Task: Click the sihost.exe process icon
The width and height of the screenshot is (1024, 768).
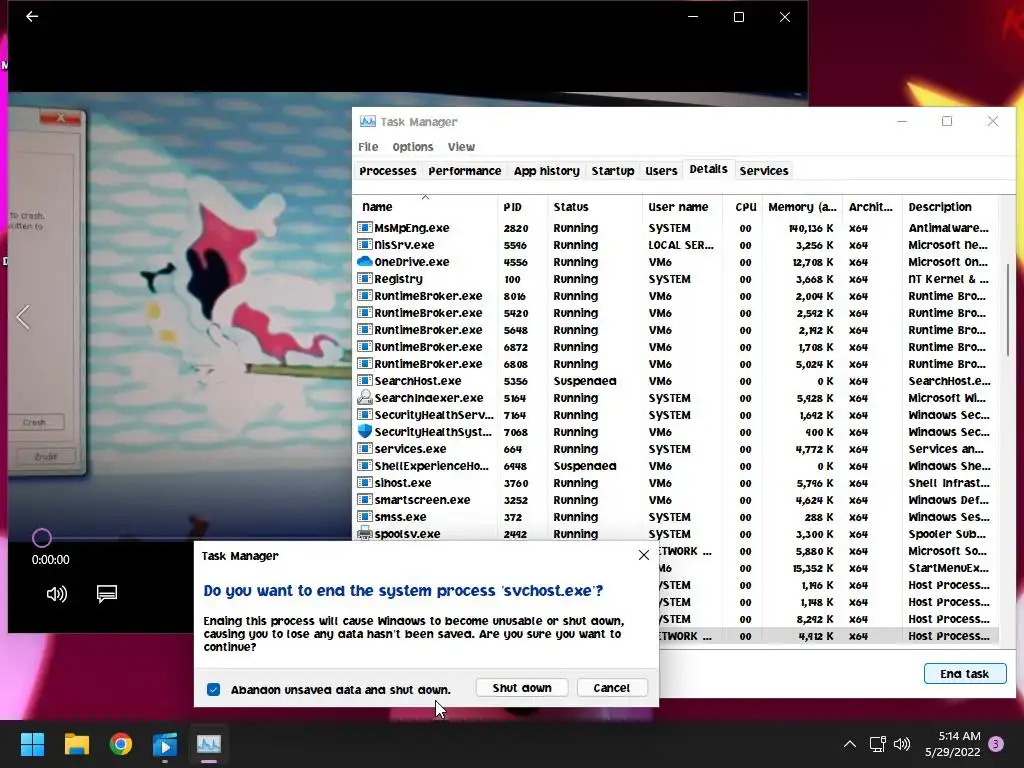Action: click(364, 483)
